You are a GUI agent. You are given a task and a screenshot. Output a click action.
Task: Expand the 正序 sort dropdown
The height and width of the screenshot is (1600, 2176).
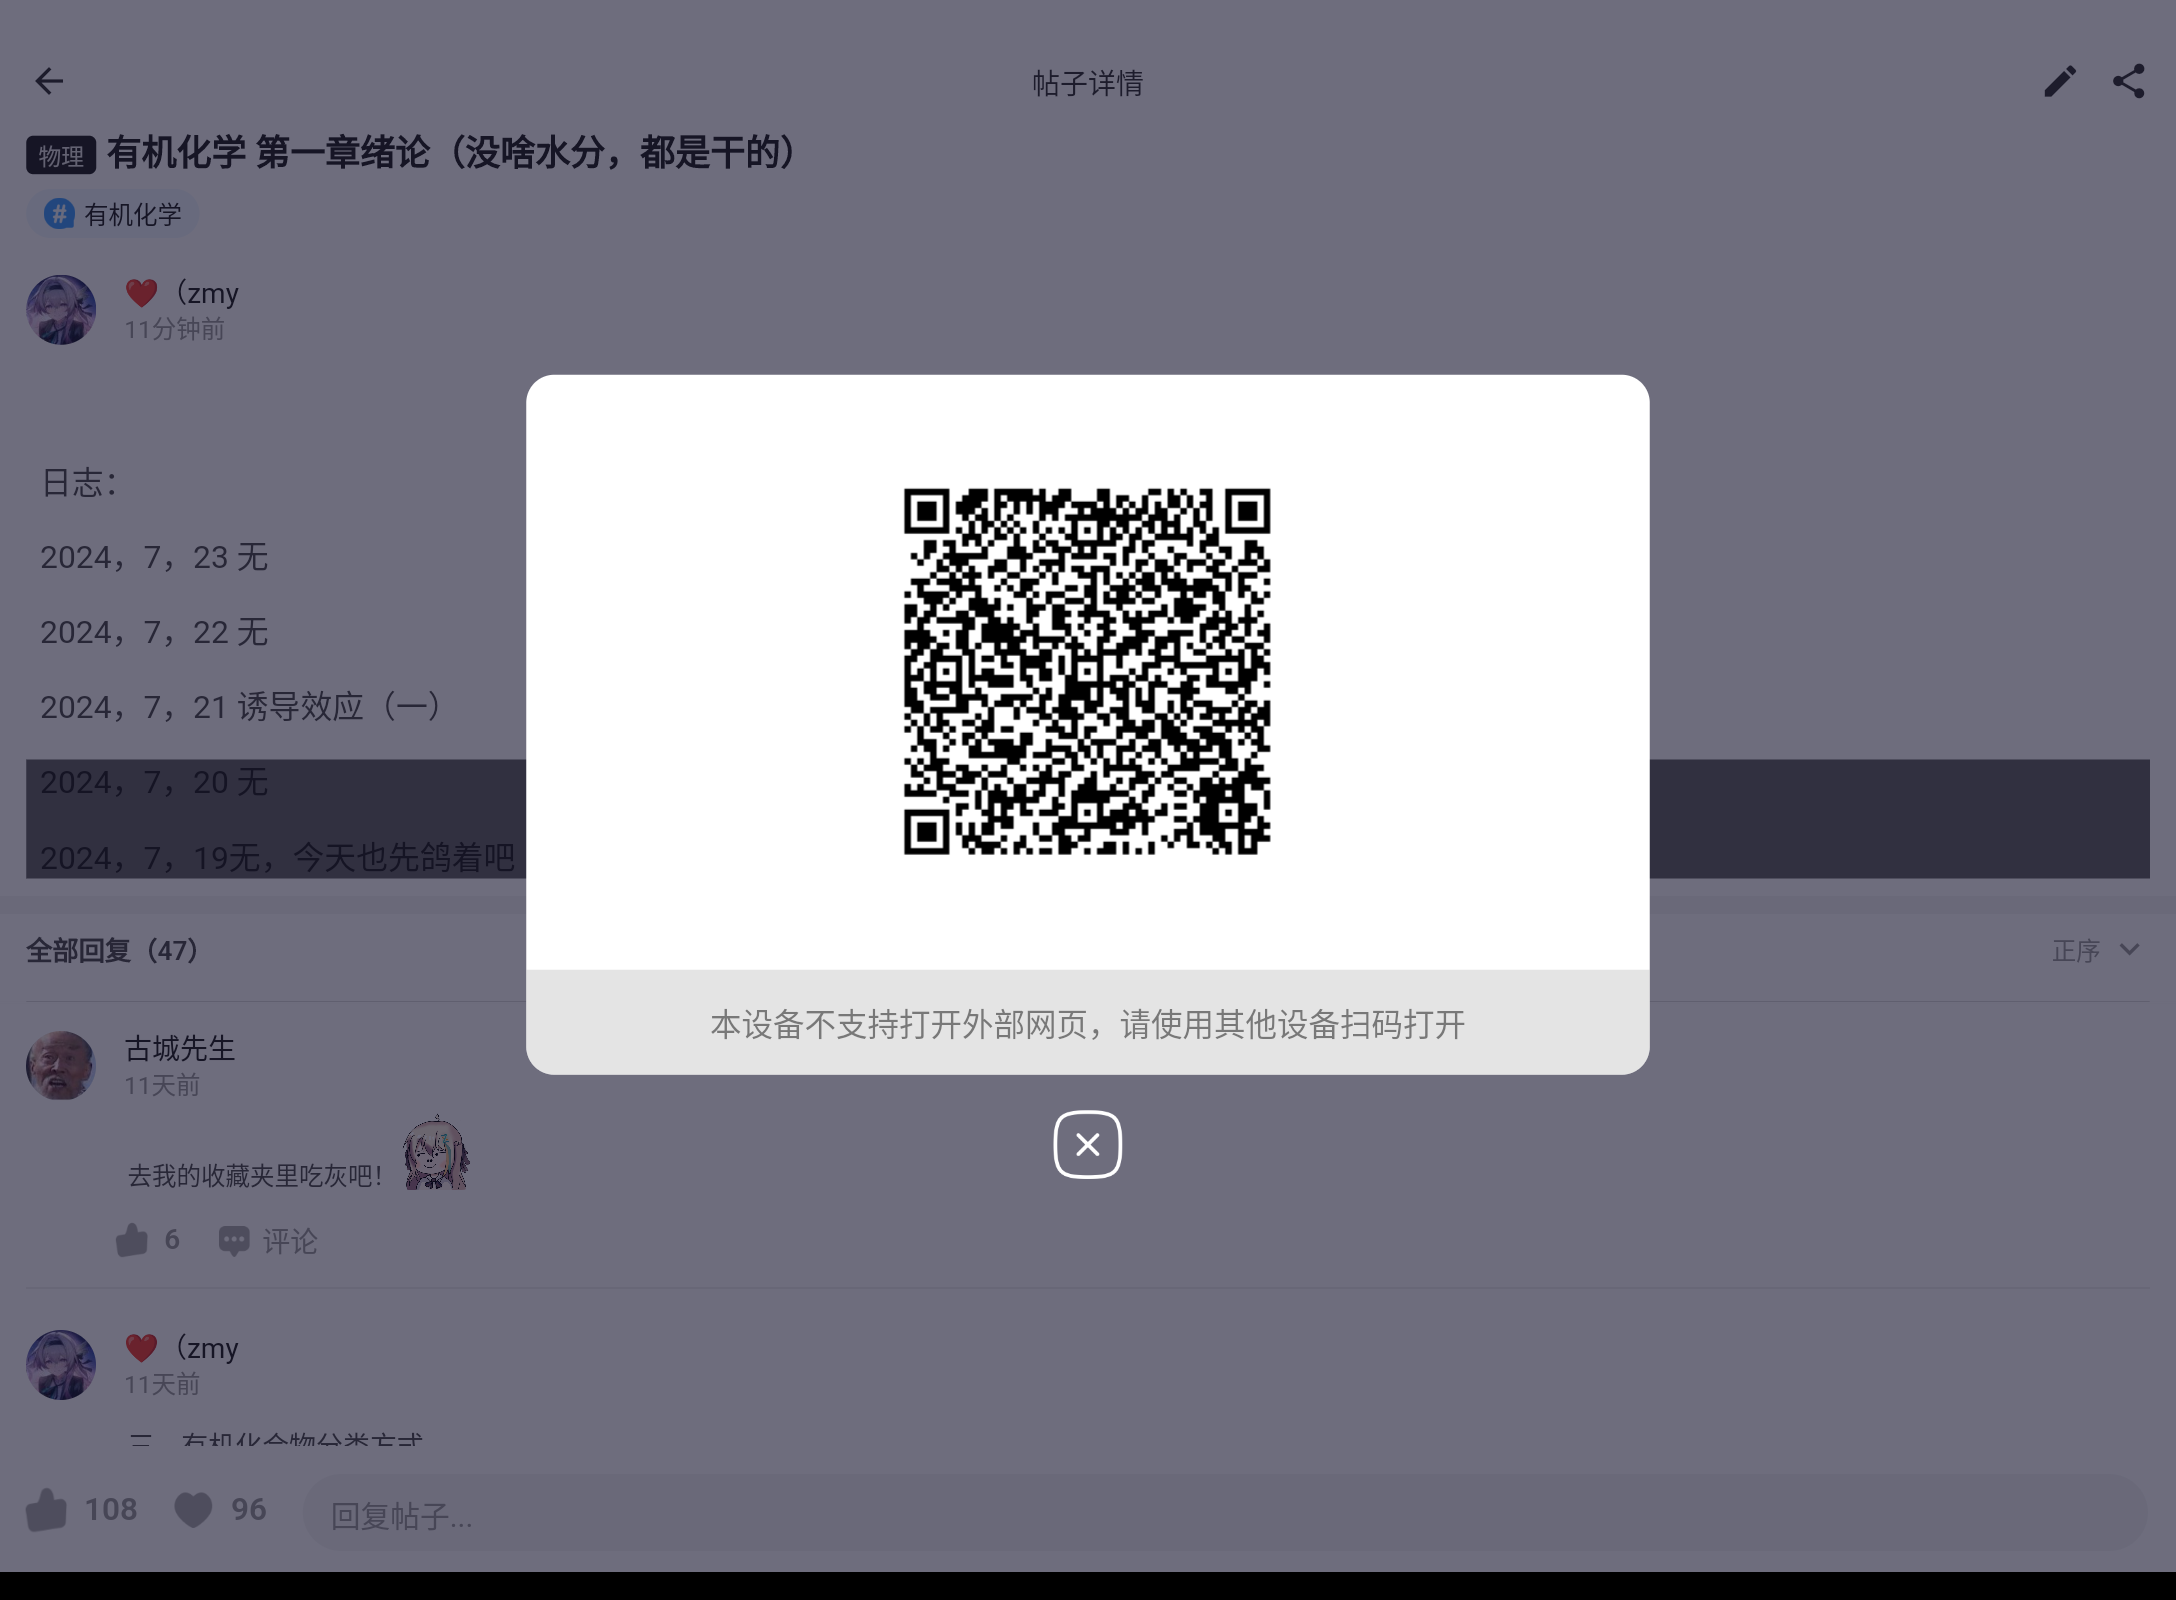tap(2095, 950)
